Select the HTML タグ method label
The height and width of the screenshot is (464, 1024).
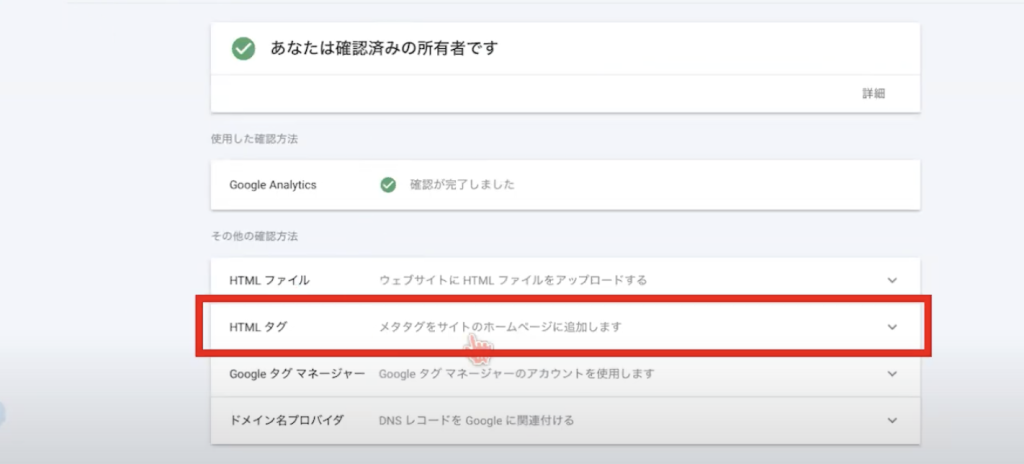click(x=259, y=327)
